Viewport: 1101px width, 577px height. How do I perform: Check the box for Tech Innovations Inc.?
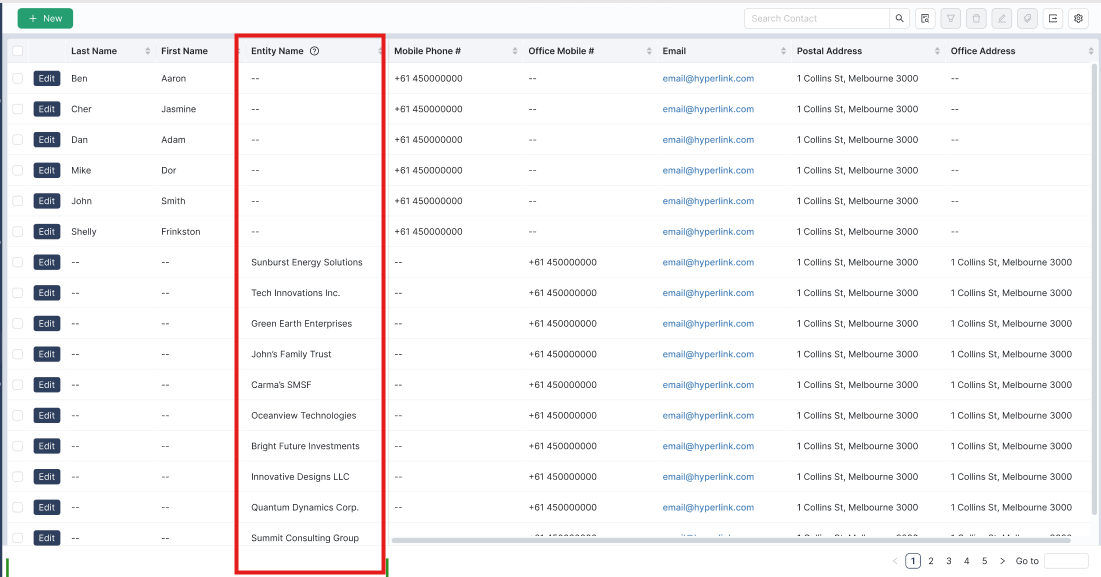[x=18, y=293]
